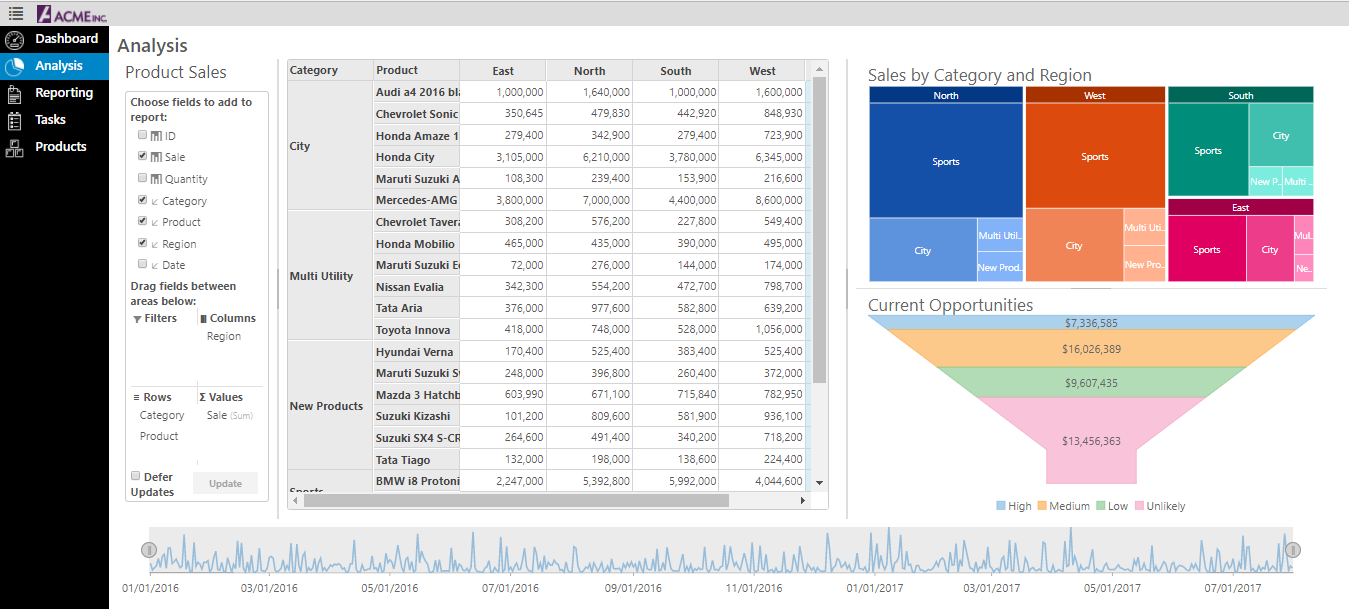
Task: Open Dashboard via its gauge icon
Action: pyautogui.click(x=15, y=40)
